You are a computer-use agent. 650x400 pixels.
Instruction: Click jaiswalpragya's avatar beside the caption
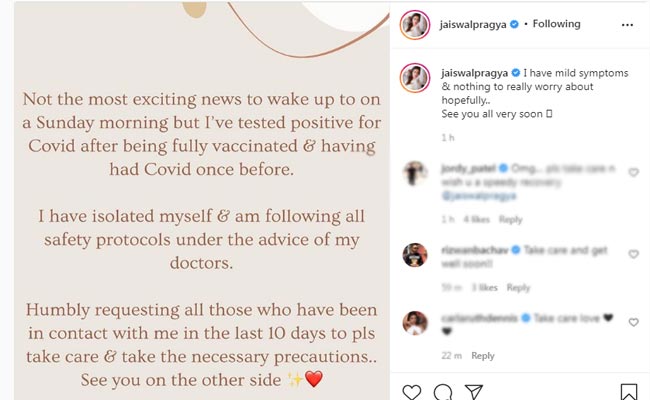(x=415, y=79)
